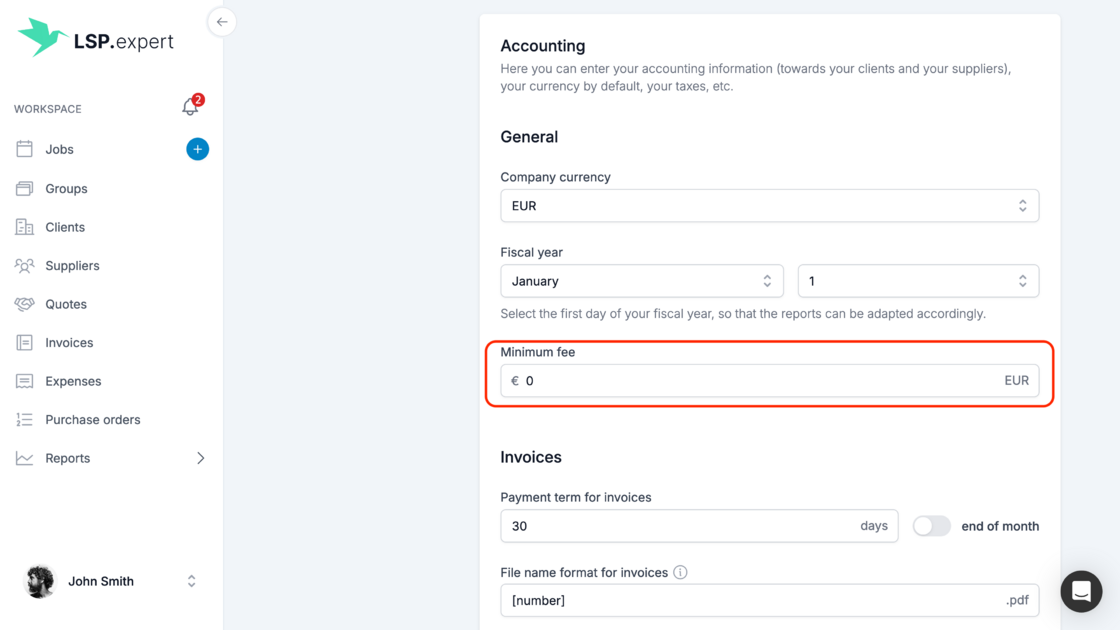Enable the end of month toggle

point(931,526)
